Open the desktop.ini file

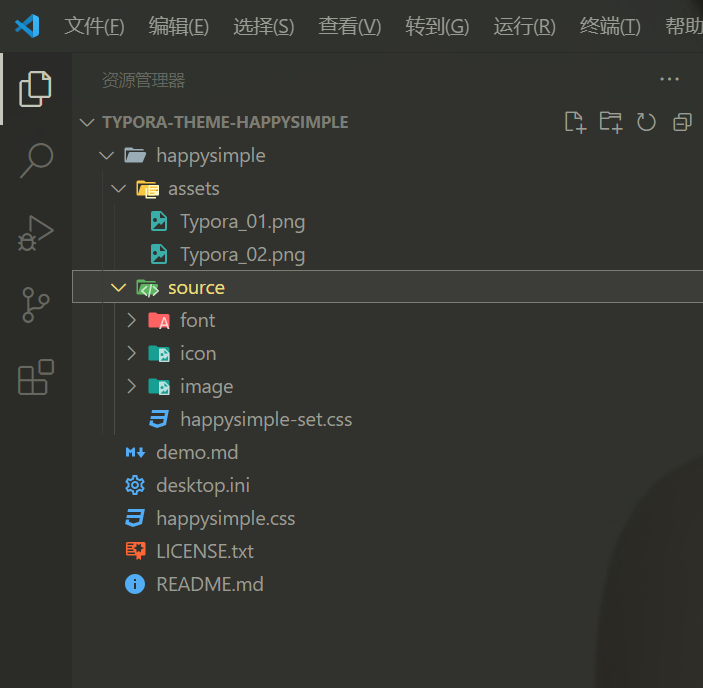point(203,486)
